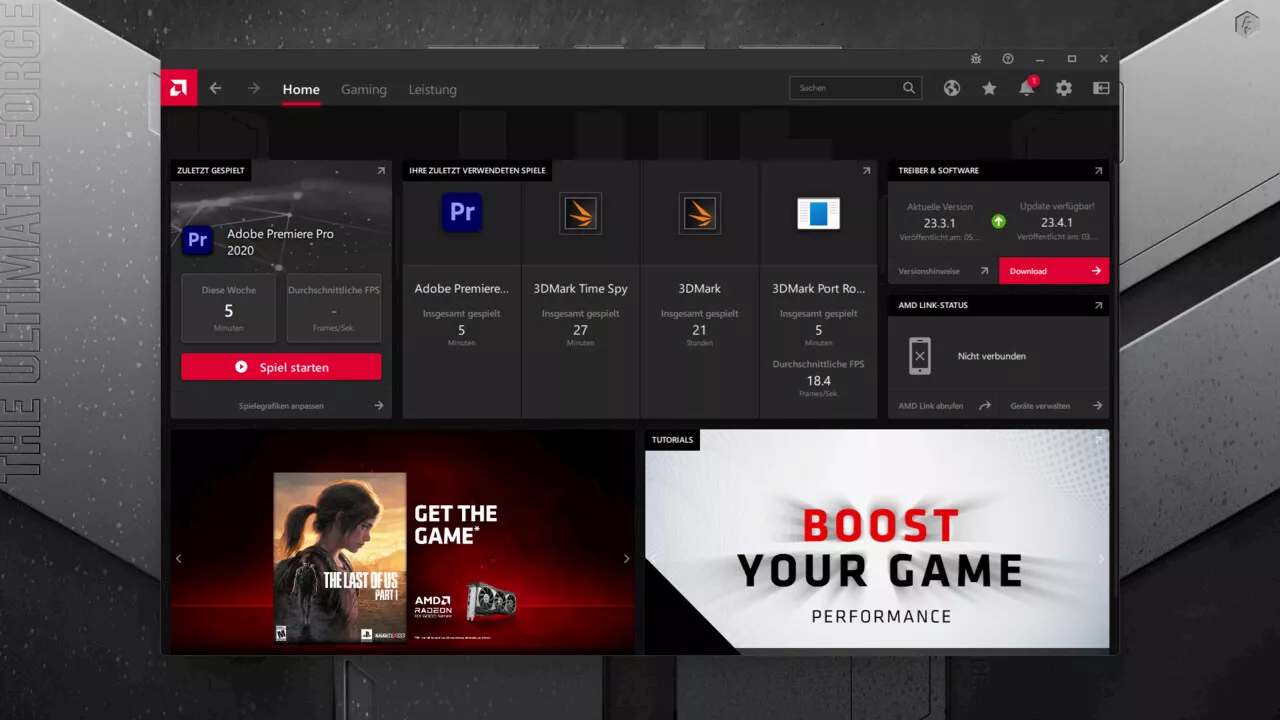Click the Durchschnittliche FPS box in Zuletzt Gespielt

(x=334, y=308)
